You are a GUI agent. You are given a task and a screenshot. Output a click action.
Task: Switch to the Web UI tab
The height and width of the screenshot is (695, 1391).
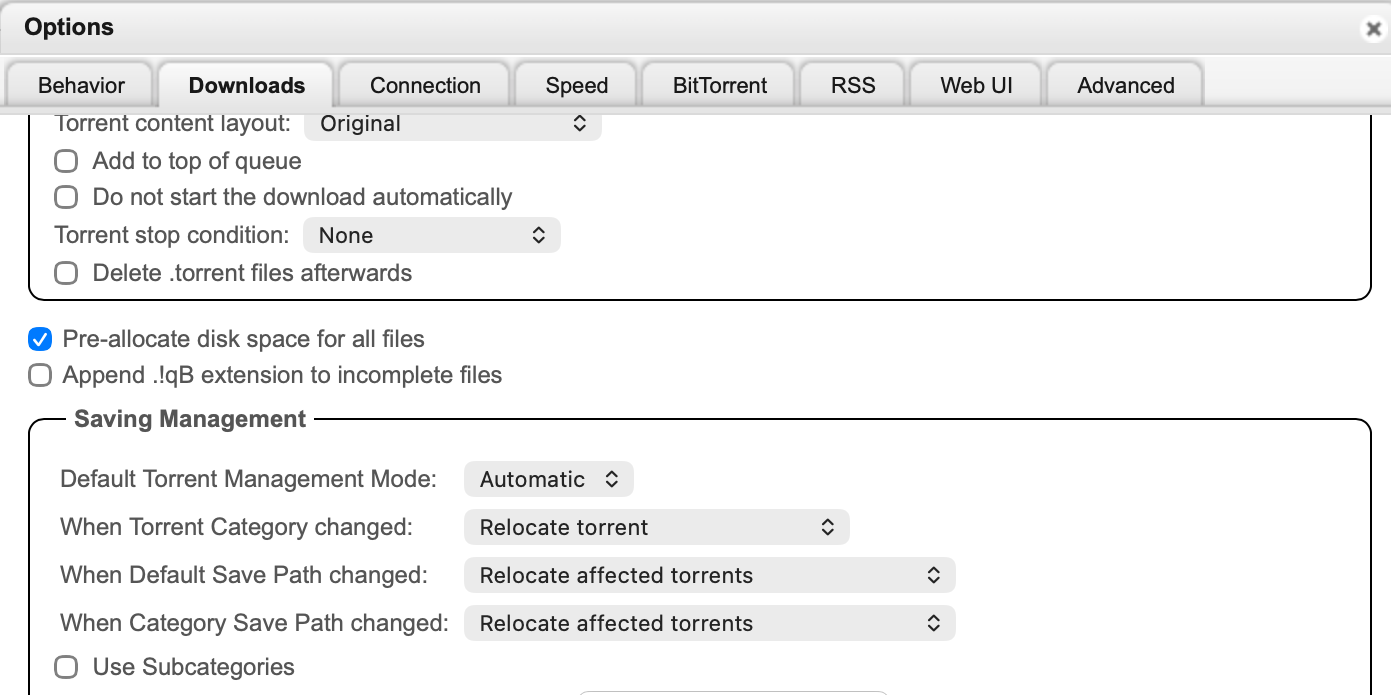pos(976,86)
